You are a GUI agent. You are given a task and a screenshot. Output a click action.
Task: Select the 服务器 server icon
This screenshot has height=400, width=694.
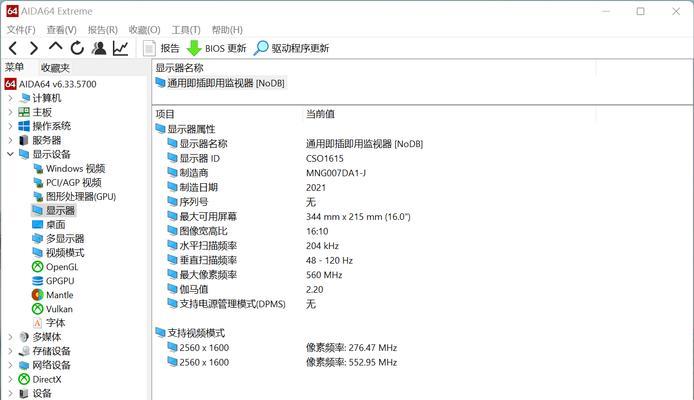(x=24, y=140)
